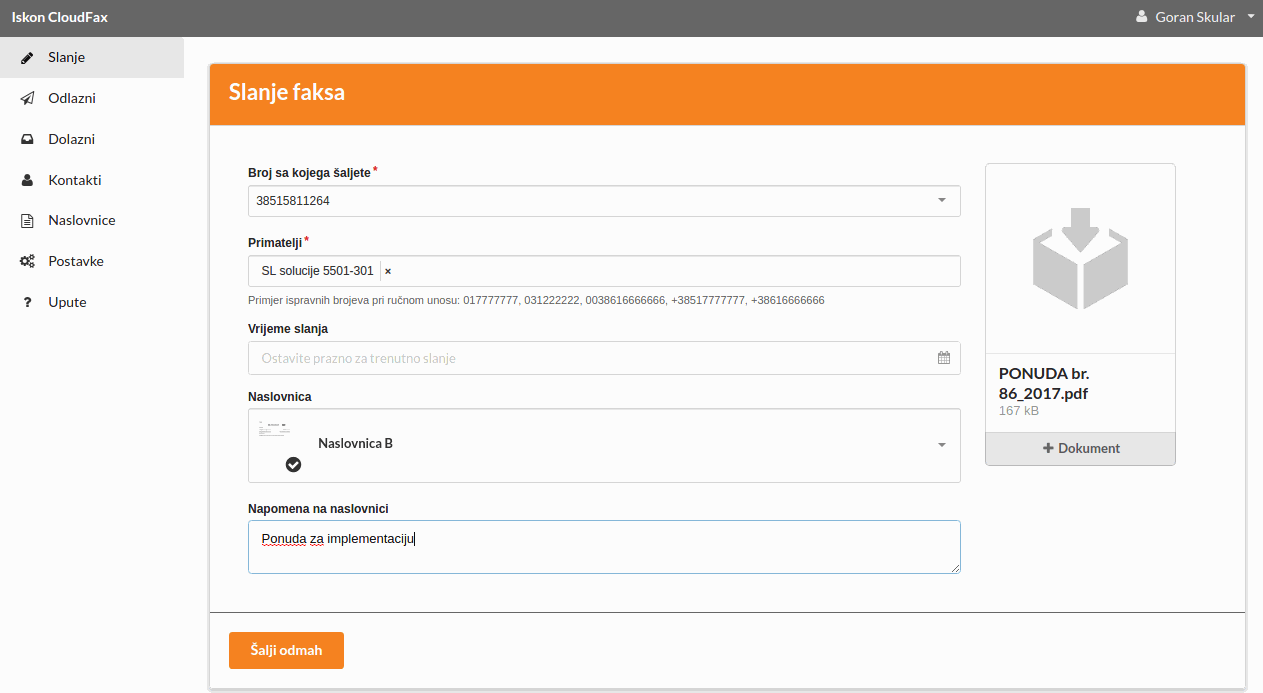Select Naslovnice in the sidebar
This screenshot has width=1263, height=693.
coord(80,220)
